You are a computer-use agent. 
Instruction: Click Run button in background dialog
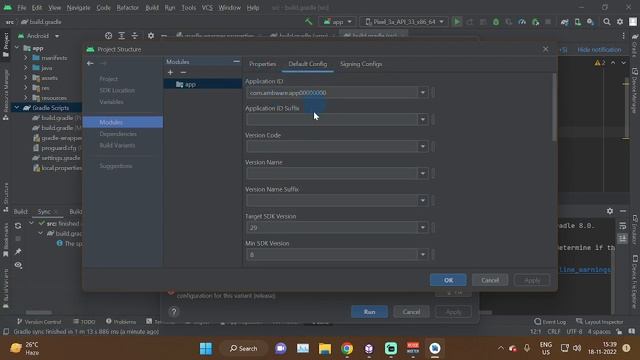pyautogui.click(x=369, y=312)
